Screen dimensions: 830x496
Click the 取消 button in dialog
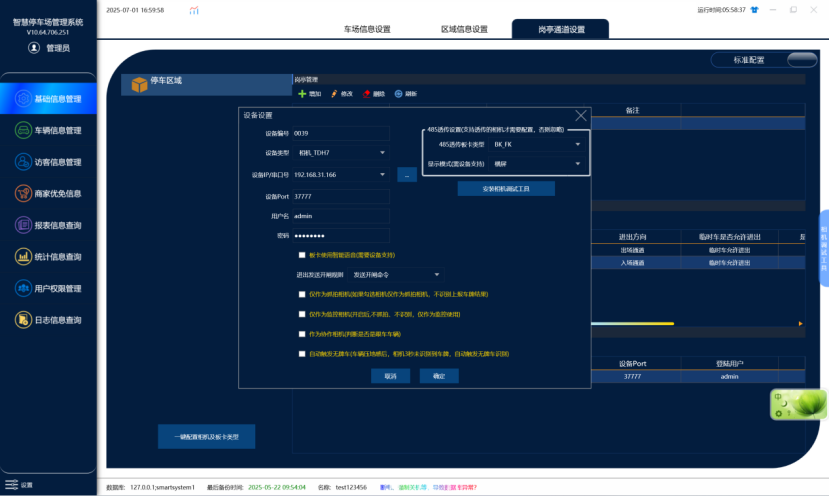pos(391,376)
